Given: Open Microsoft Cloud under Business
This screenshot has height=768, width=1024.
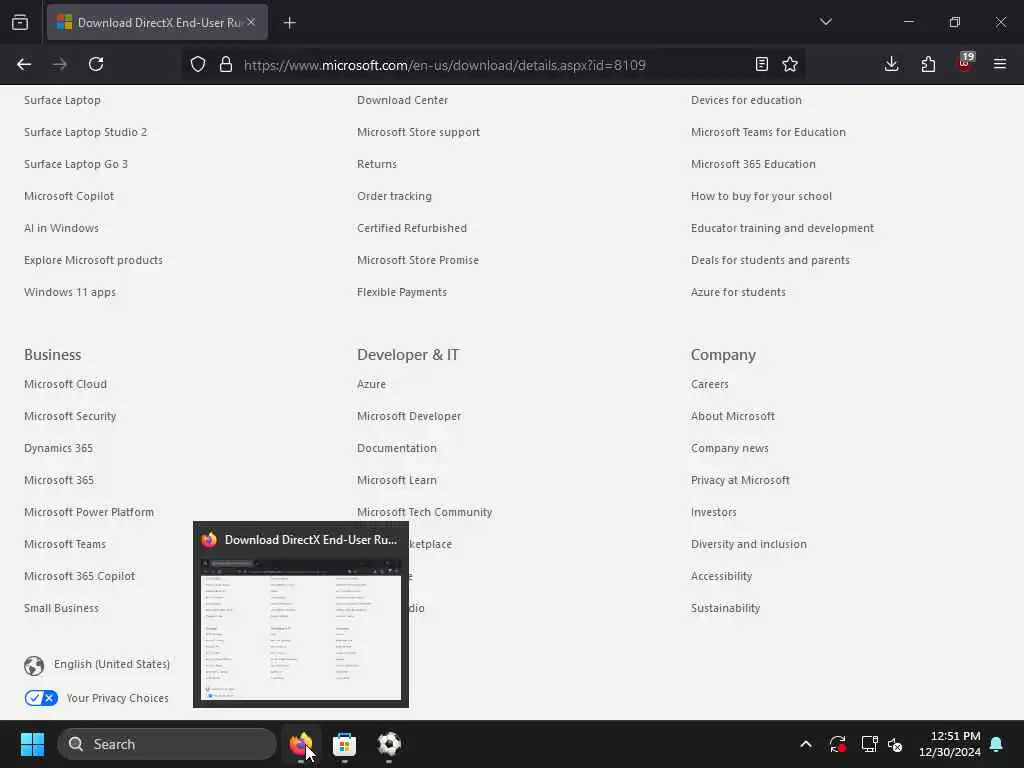Looking at the screenshot, I should [x=65, y=384].
